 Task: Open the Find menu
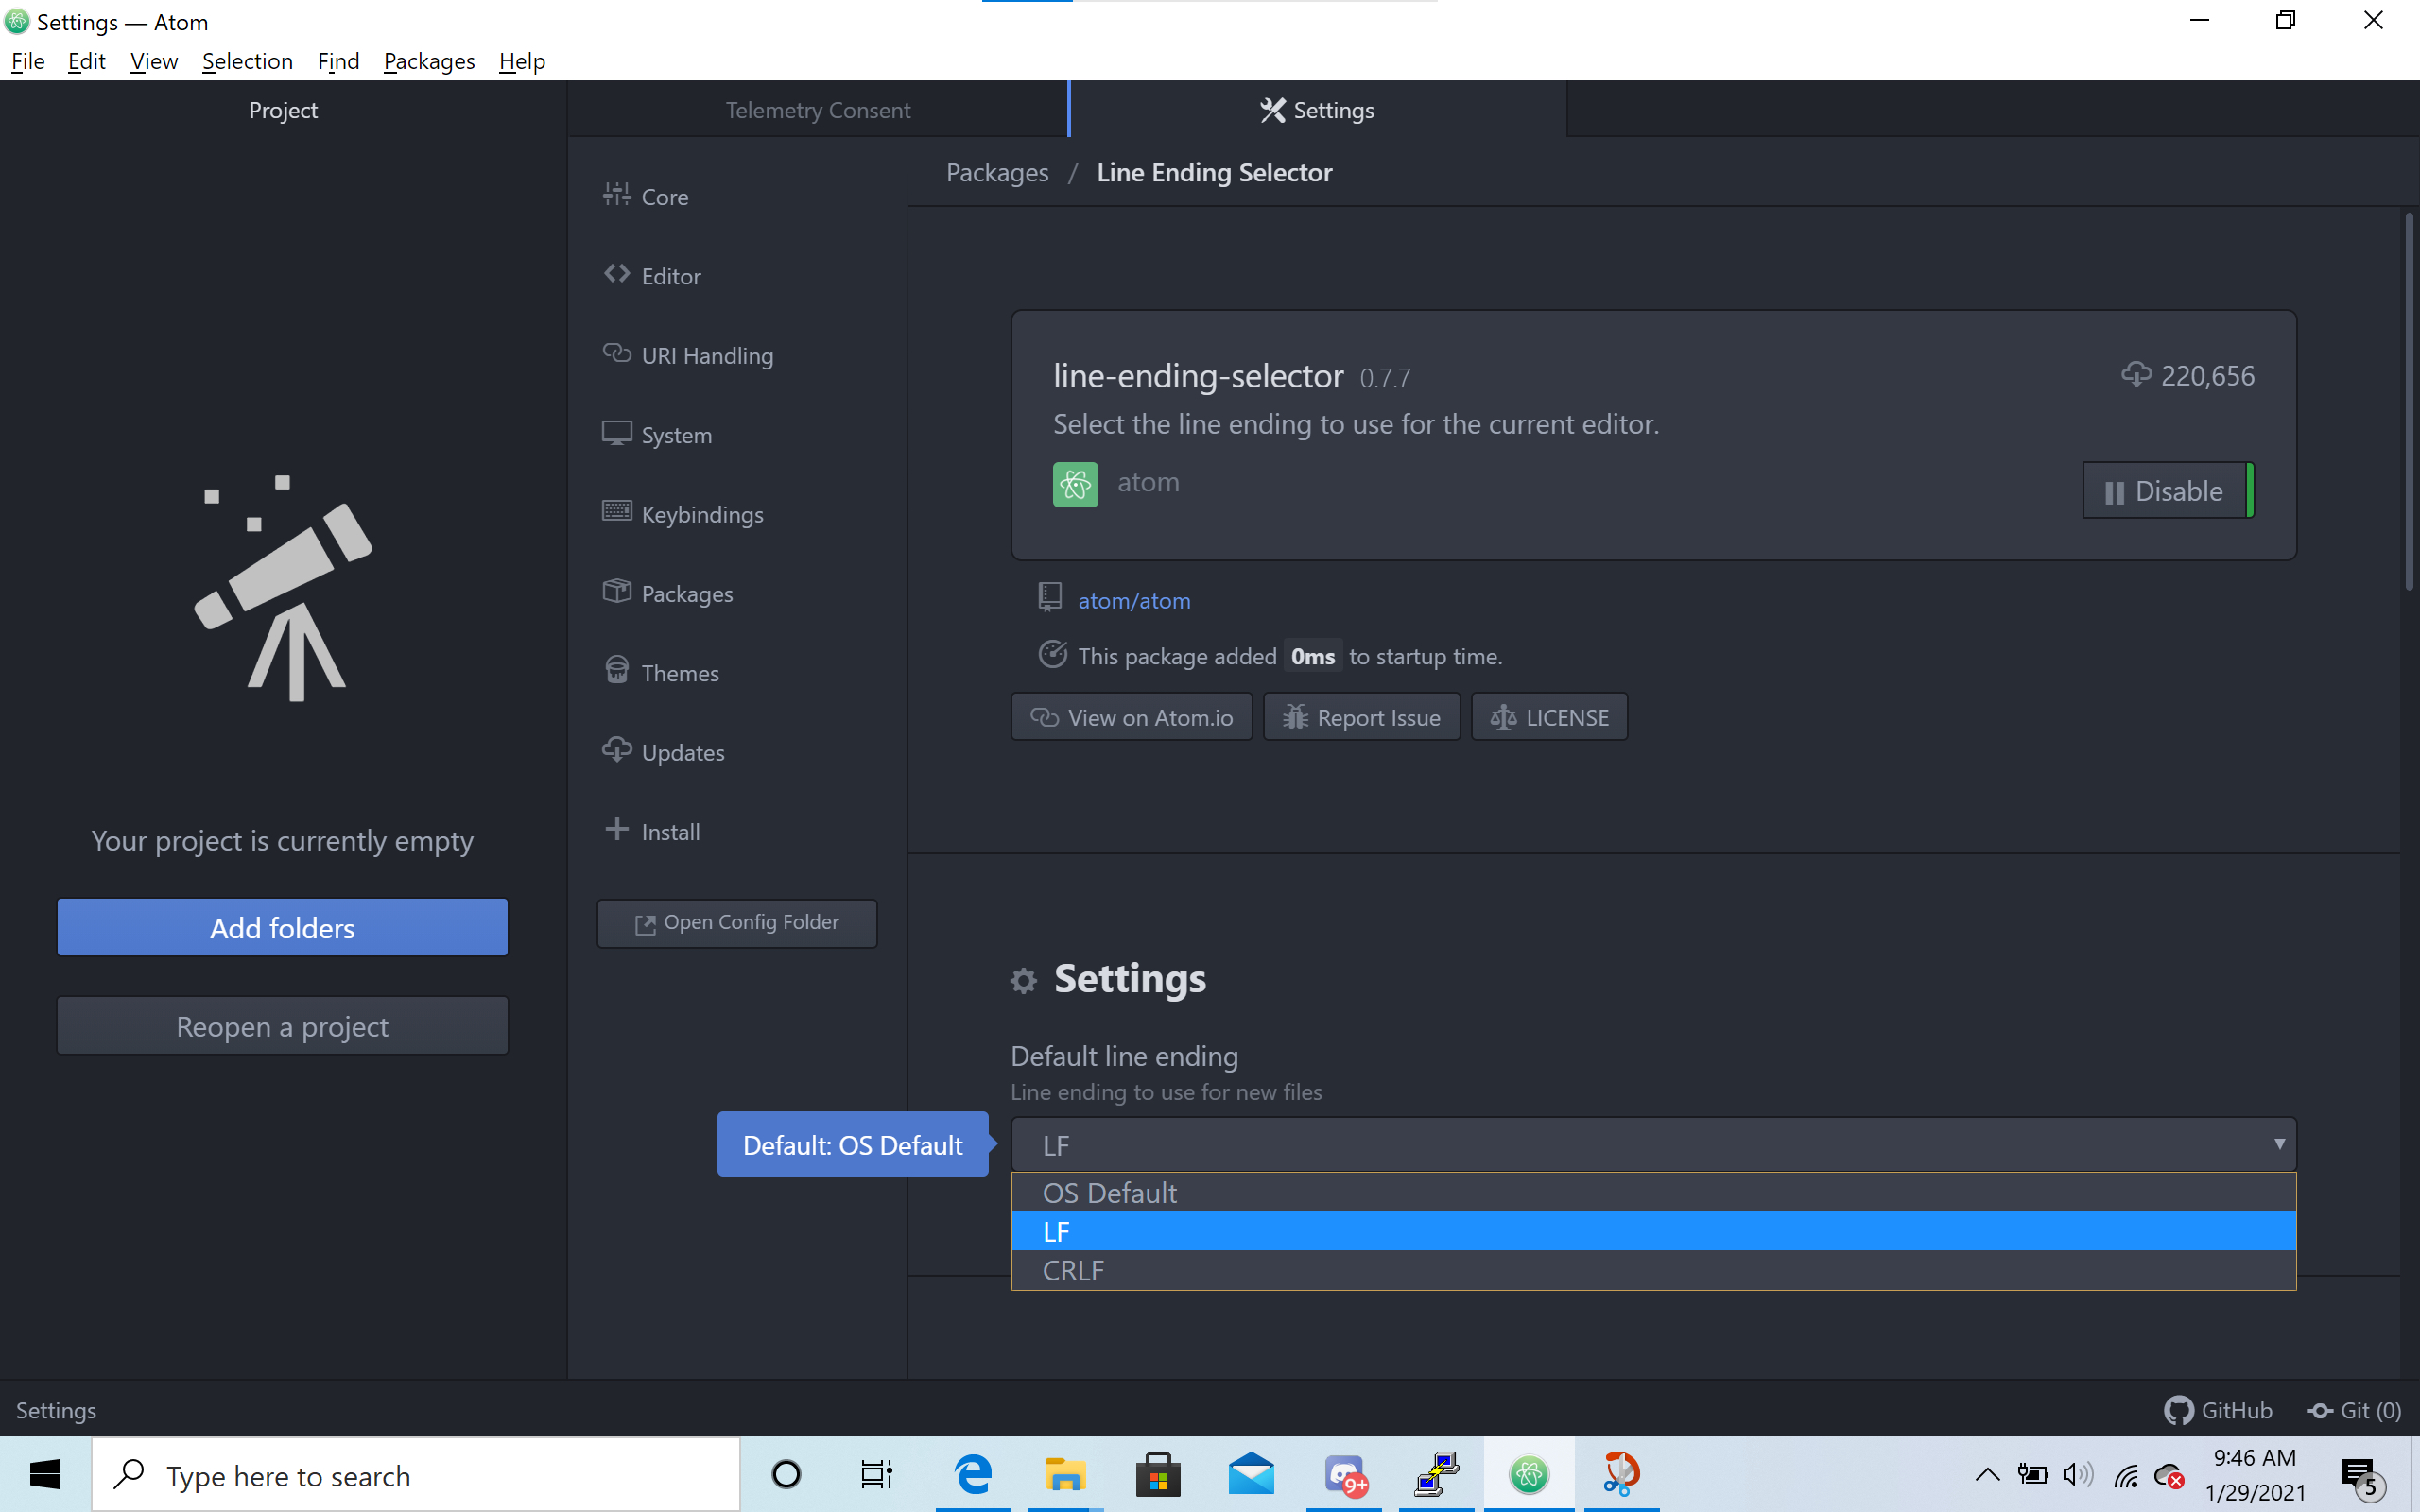tap(338, 61)
